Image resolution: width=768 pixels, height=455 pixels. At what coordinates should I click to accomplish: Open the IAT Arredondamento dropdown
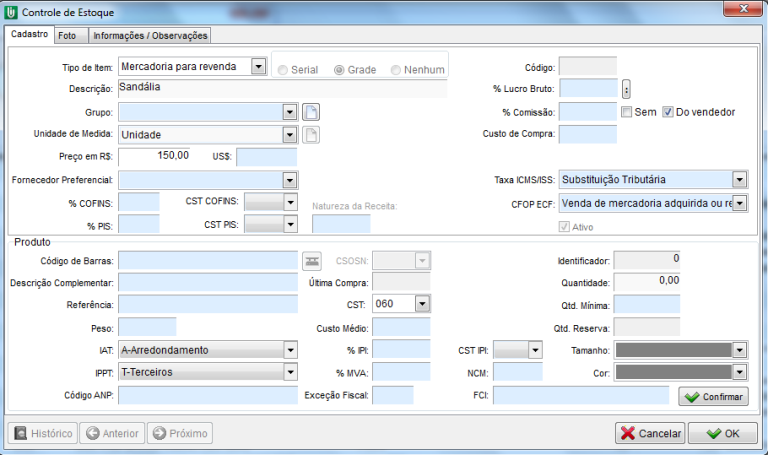point(290,350)
